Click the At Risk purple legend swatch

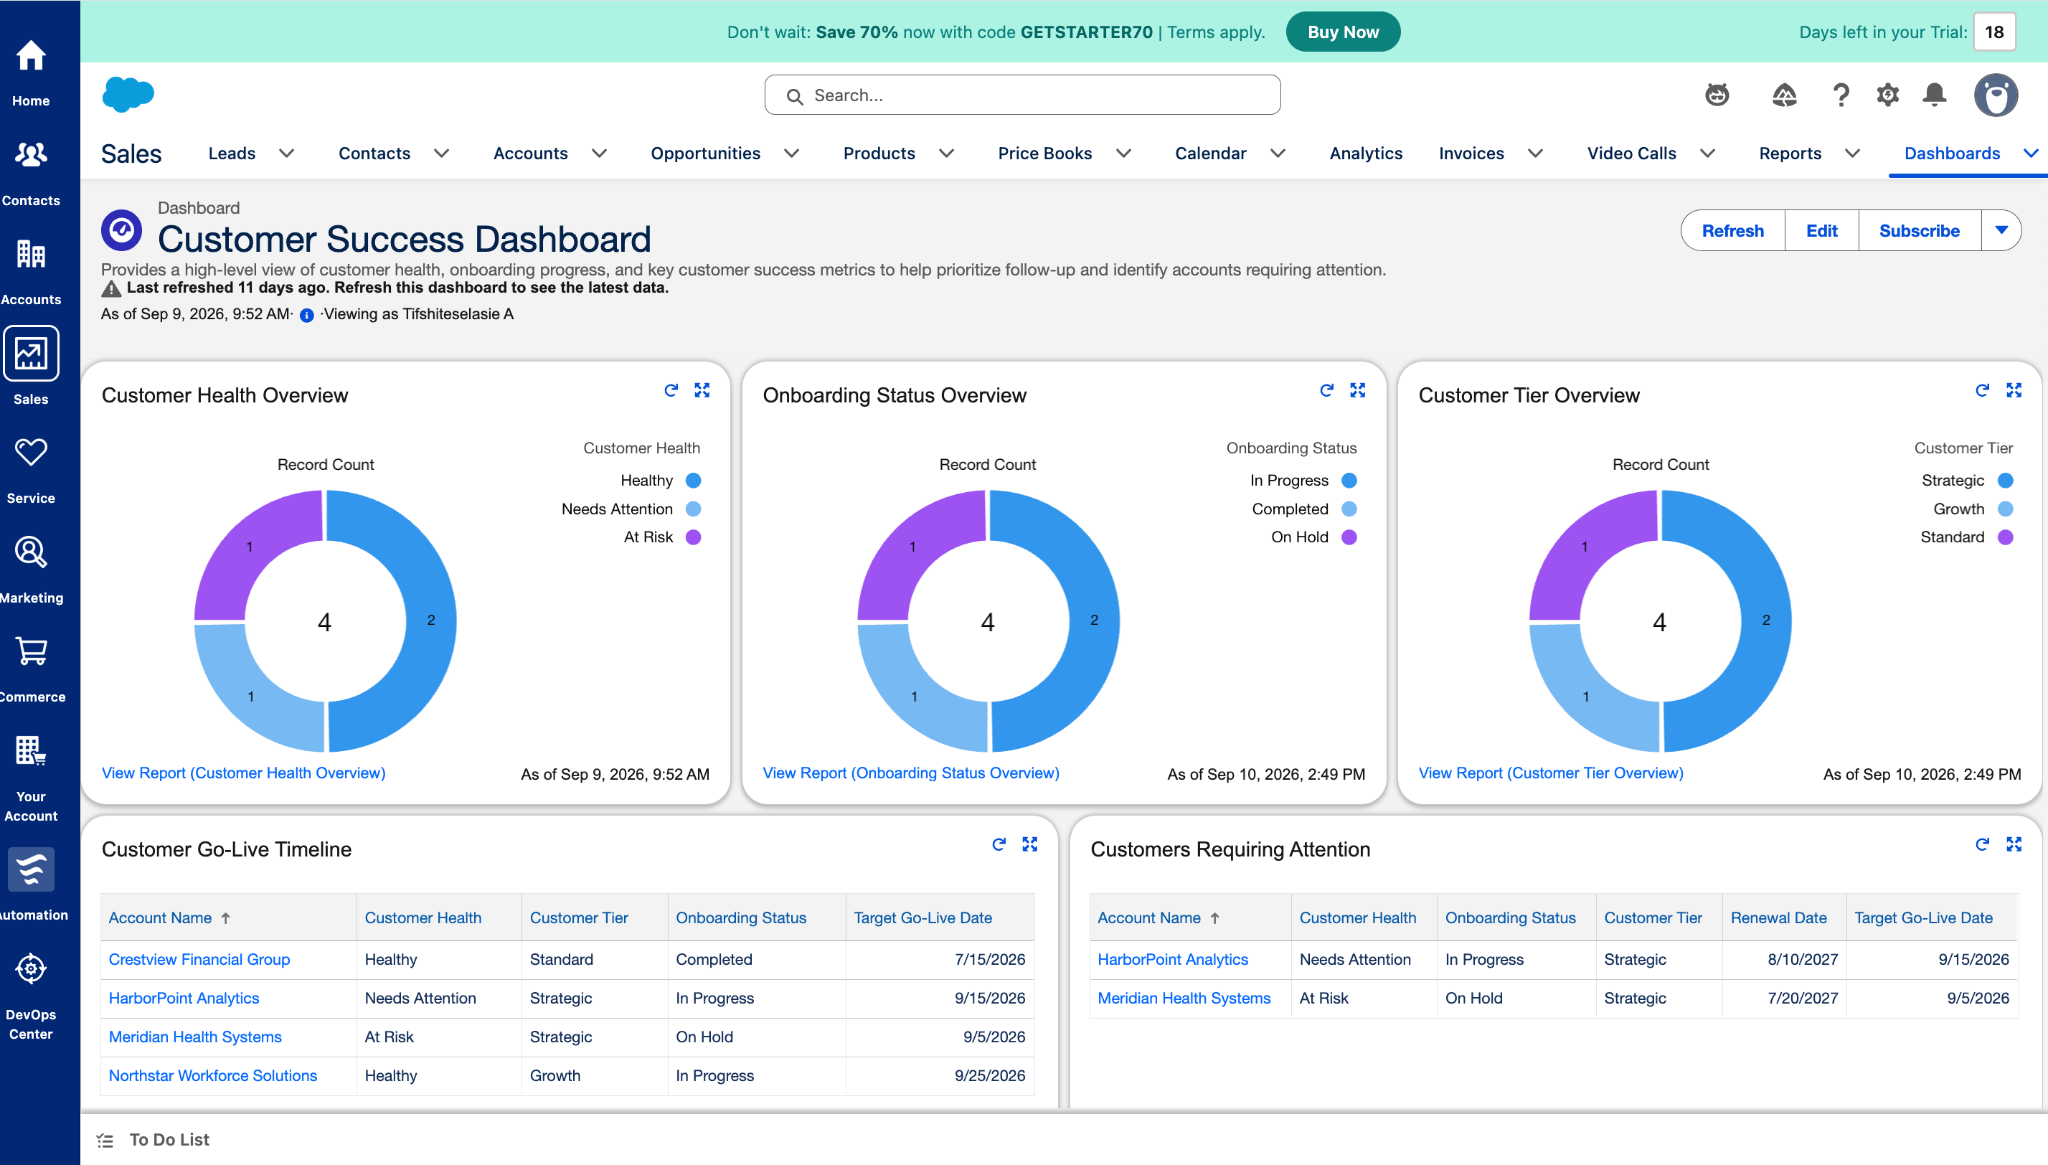coord(693,537)
